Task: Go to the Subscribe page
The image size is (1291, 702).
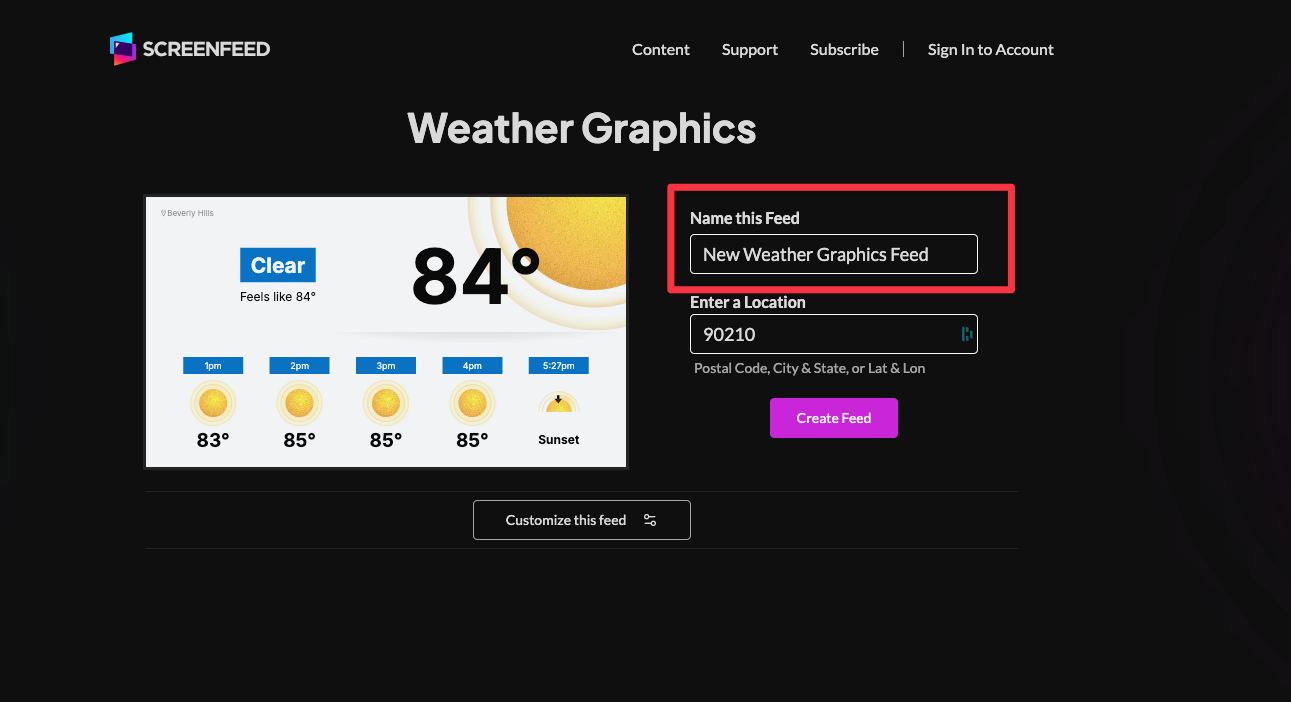Action: pos(844,50)
